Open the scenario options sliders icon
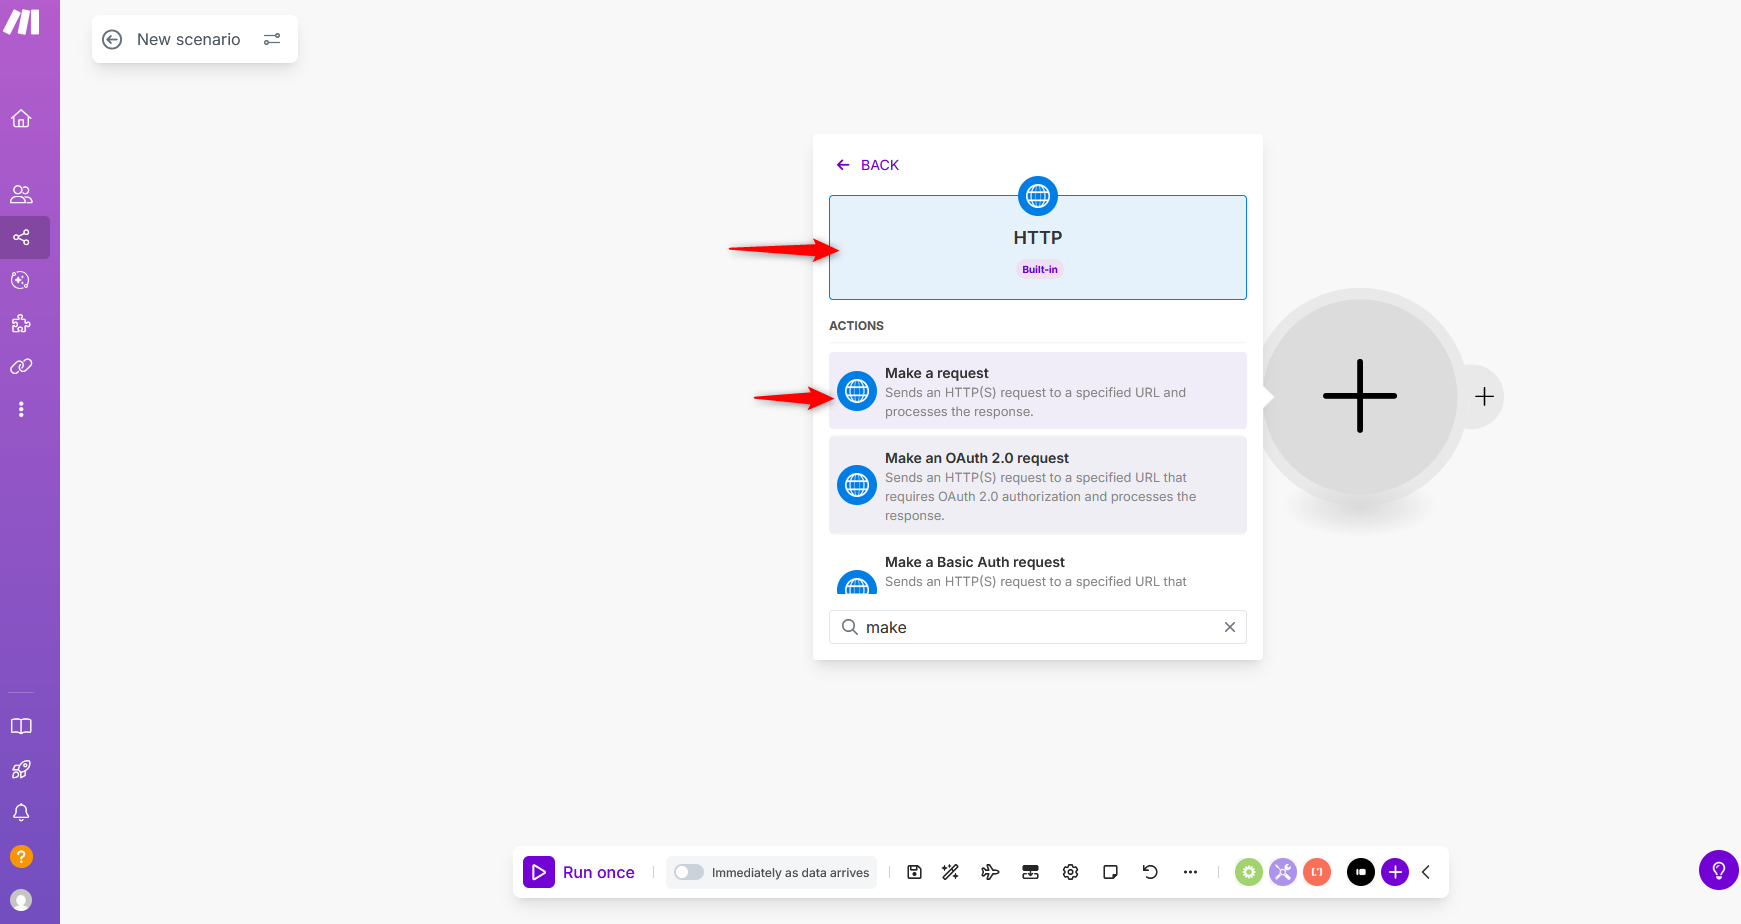This screenshot has width=1741, height=924. click(x=272, y=39)
